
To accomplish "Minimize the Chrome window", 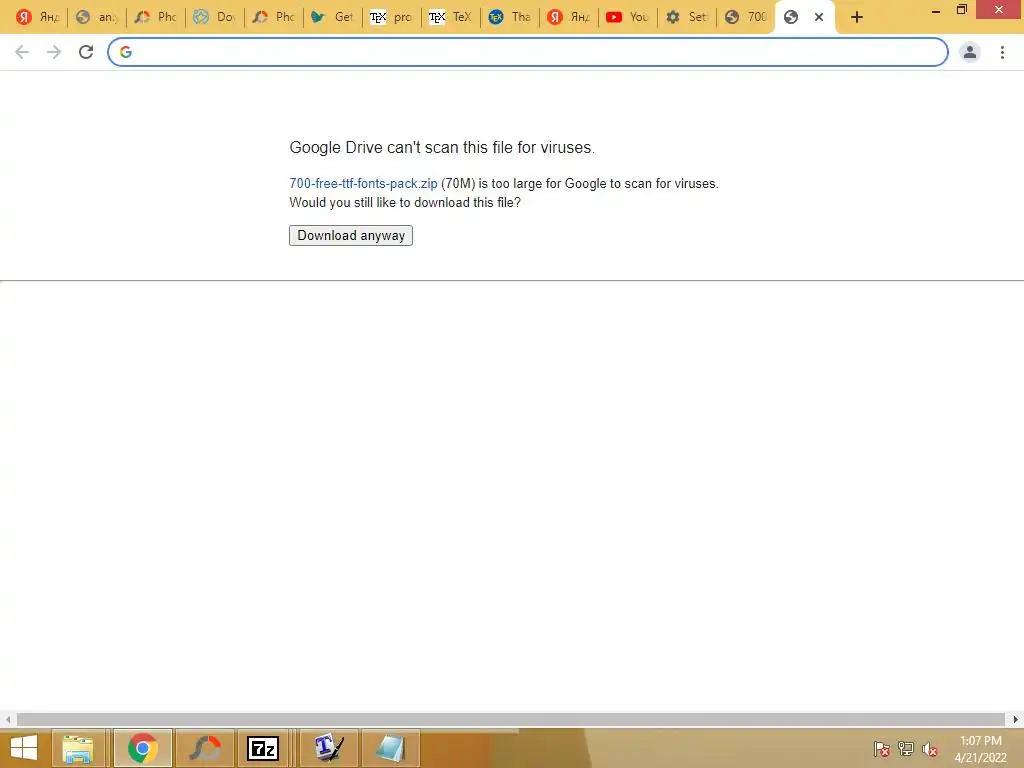I will click(936, 10).
